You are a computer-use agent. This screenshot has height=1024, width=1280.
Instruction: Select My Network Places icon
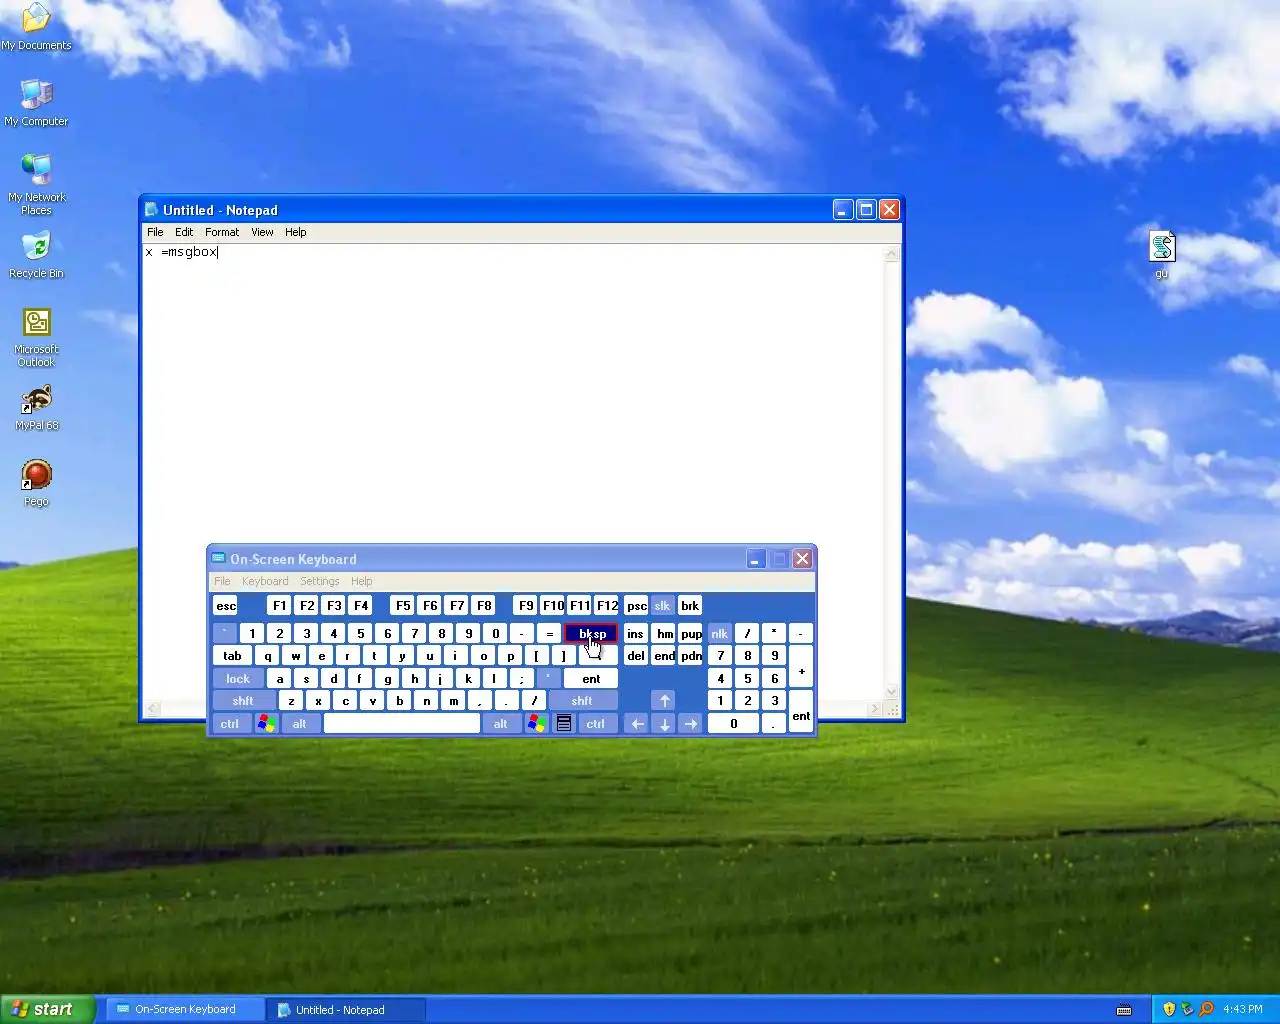[36, 184]
